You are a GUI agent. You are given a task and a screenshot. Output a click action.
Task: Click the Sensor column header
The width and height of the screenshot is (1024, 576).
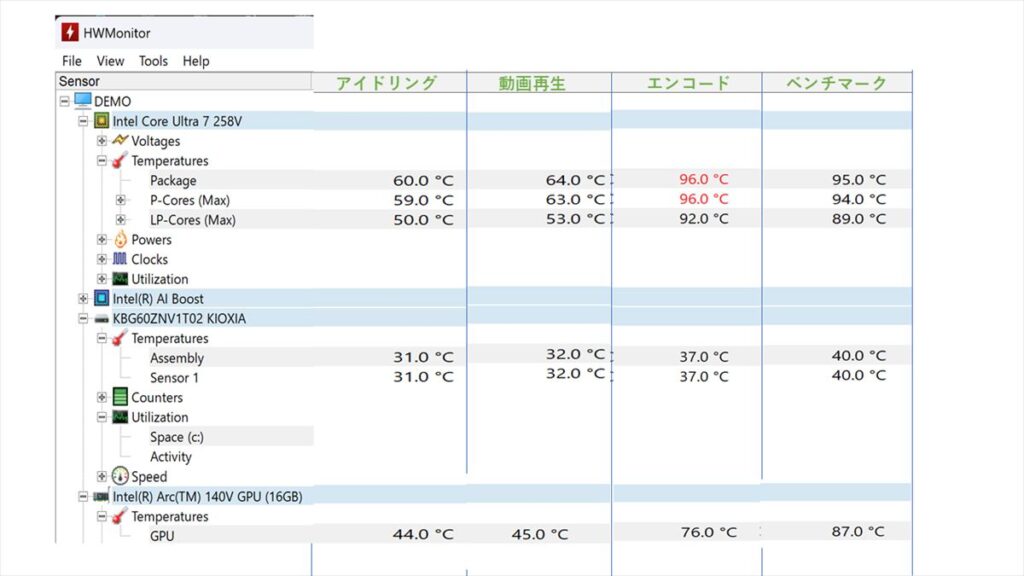tap(184, 81)
